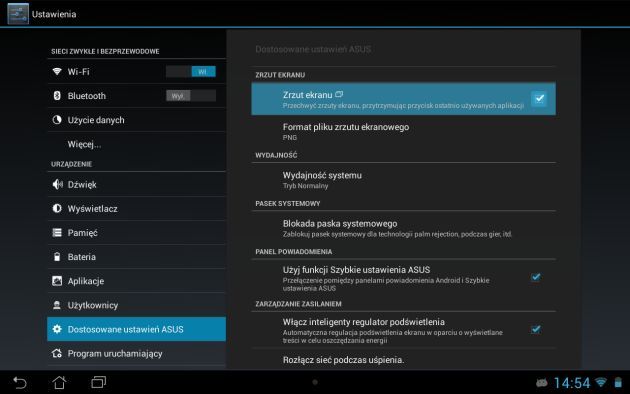The height and width of the screenshot is (394, 630).
Task: Toggle the Wi-Fi switch off
Action: tap(191, 71)
